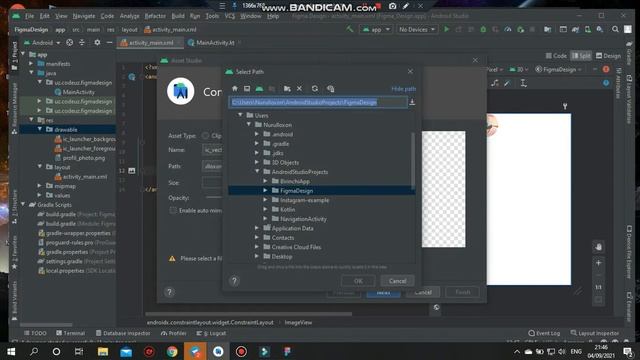The image size is (640, 360).
Task: Jump to desktop directory in Select Path toolbar
Action: tap(247, 89)
